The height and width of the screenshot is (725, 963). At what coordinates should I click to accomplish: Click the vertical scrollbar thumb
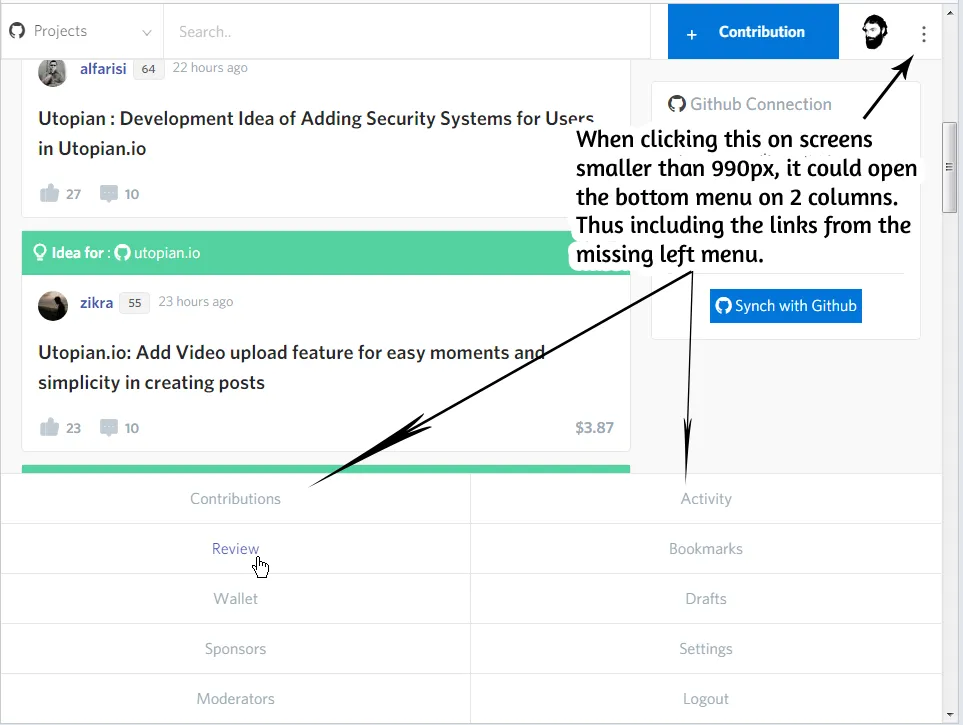click(x=949, y=167)
